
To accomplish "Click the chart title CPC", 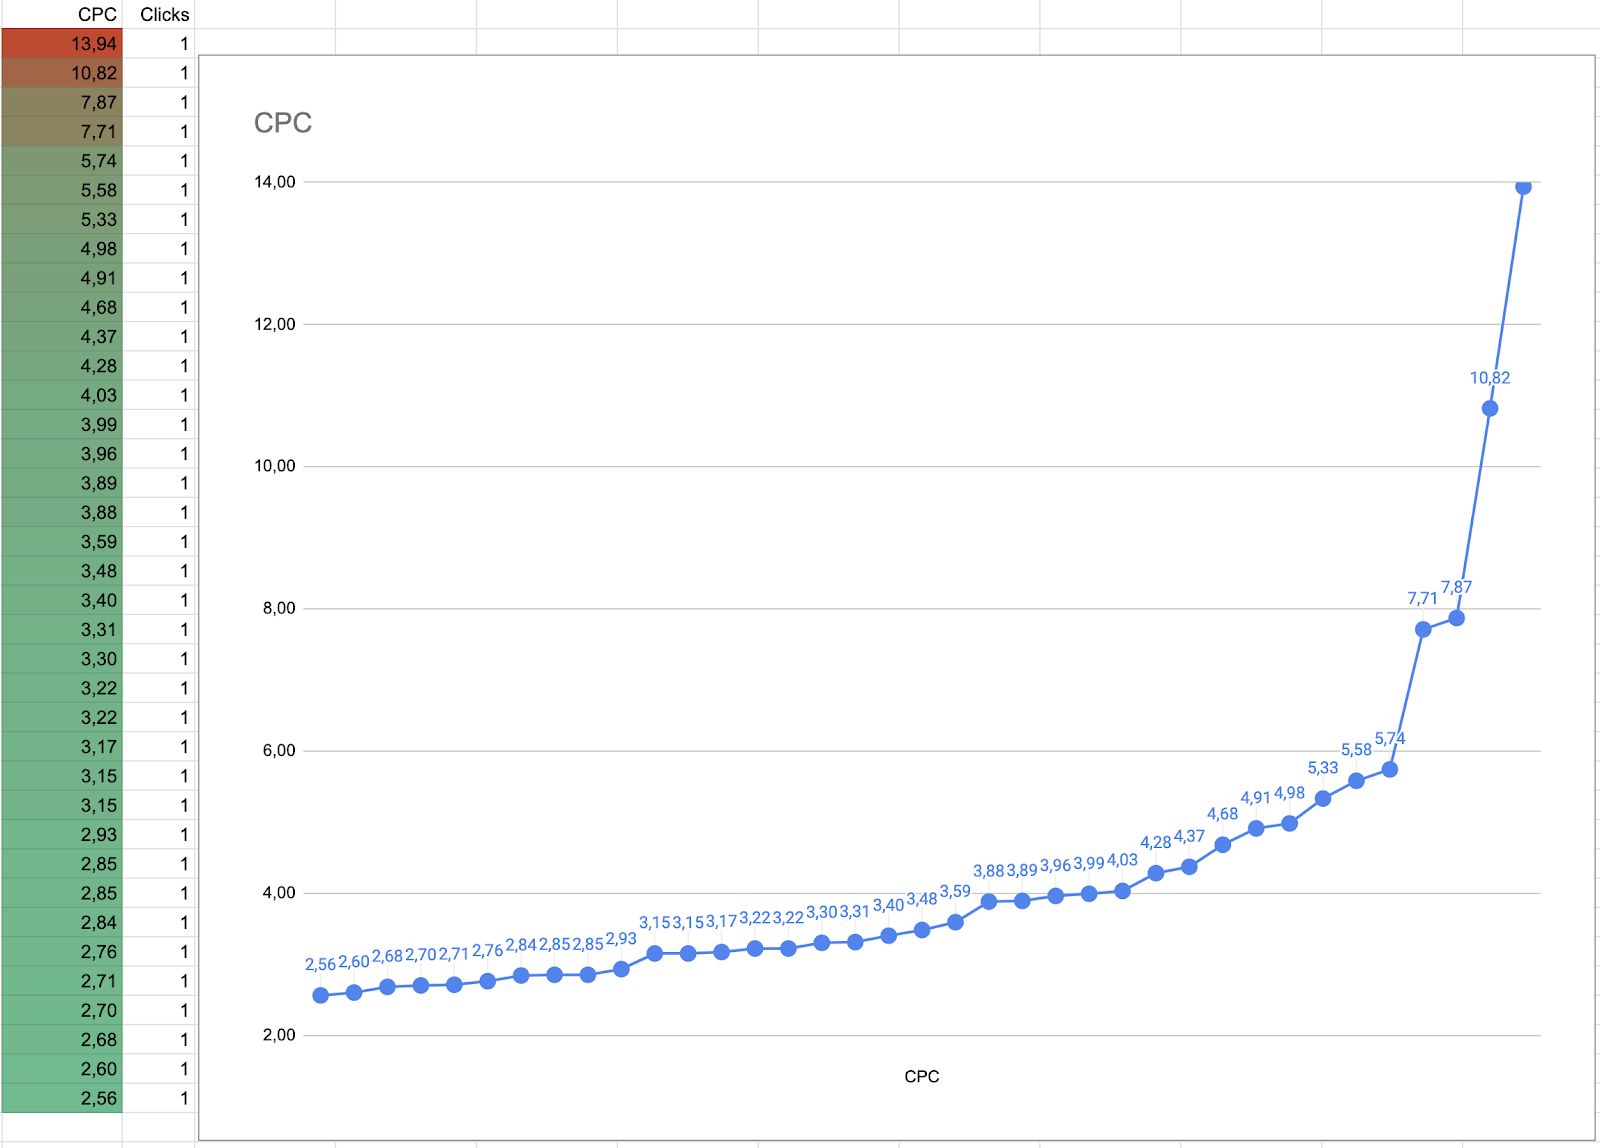I will pyautogui.click(x=283, y=123).
